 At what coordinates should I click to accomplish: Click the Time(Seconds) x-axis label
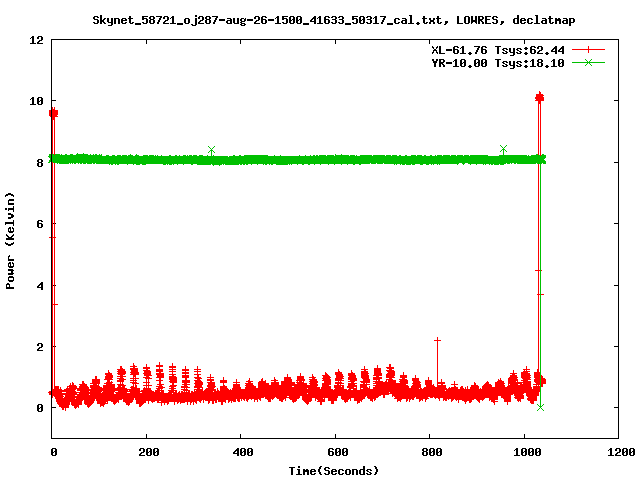point(333,471)
